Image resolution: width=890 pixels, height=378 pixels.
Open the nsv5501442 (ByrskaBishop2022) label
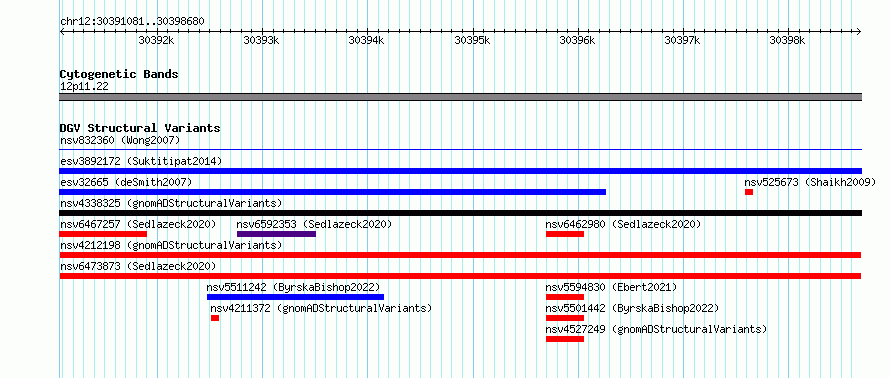pos(632,308)
